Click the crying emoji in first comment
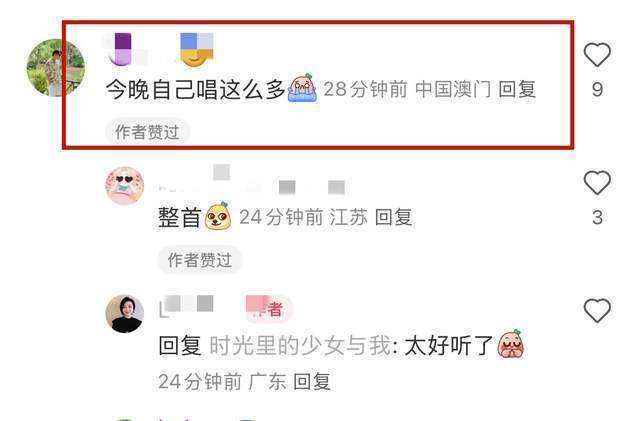The height and width of the screenshot is (421, 640). point(302,88)
